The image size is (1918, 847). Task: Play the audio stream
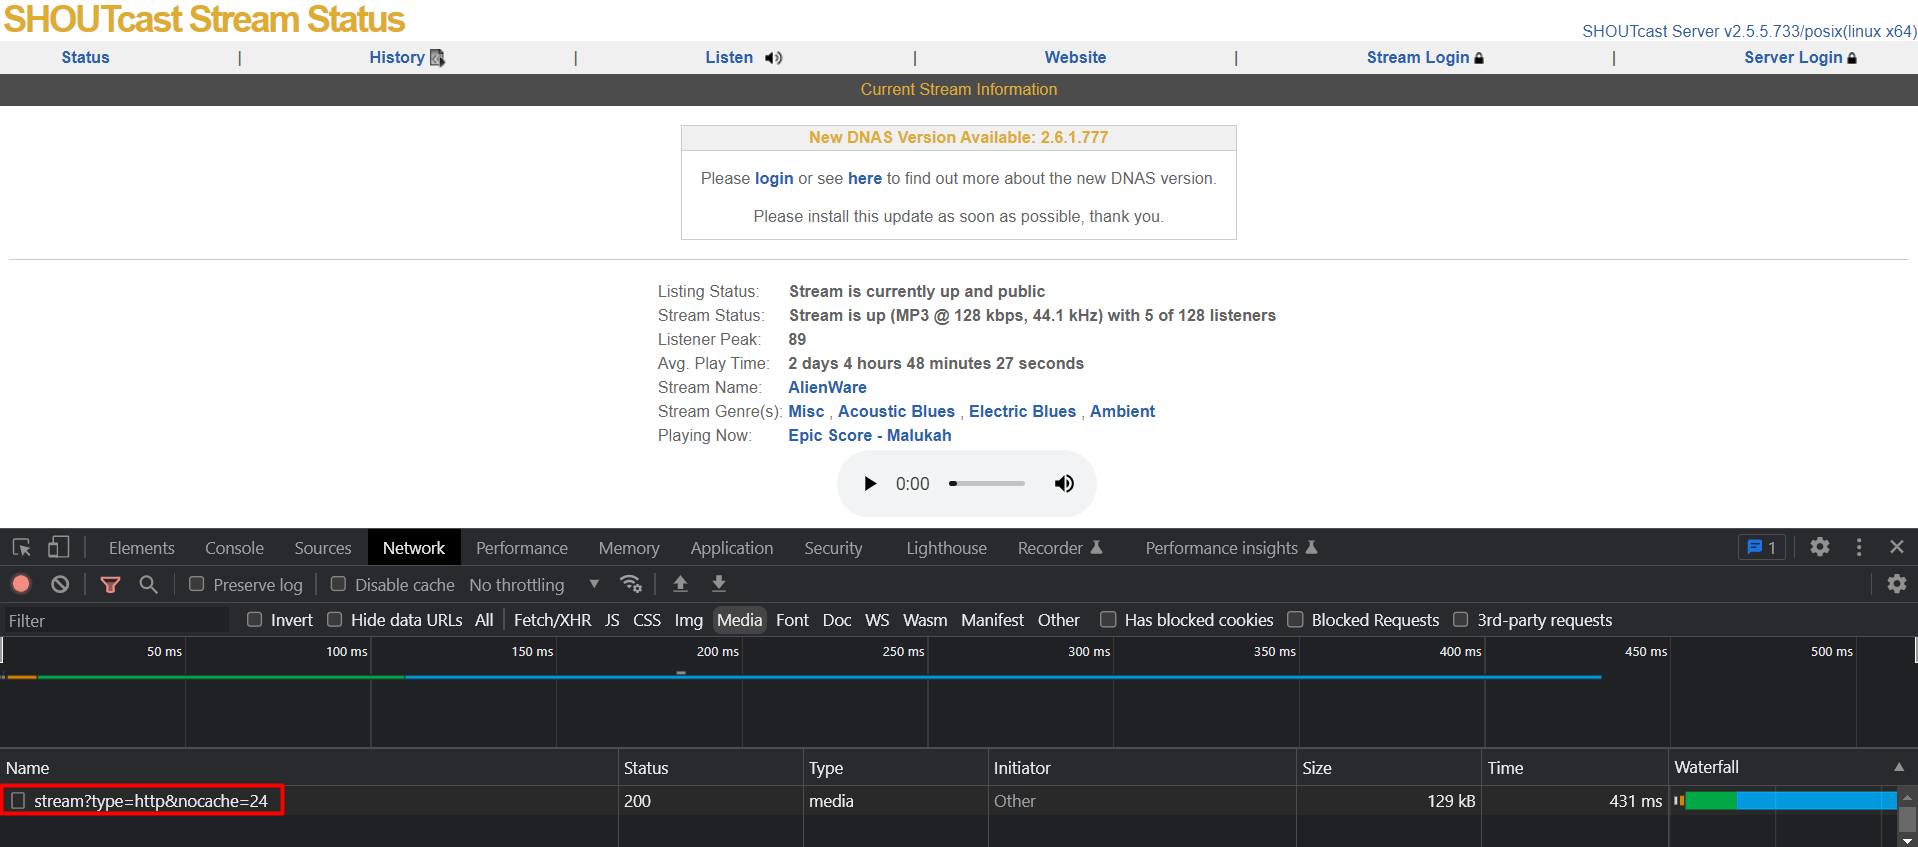click(x=869, y=484)
